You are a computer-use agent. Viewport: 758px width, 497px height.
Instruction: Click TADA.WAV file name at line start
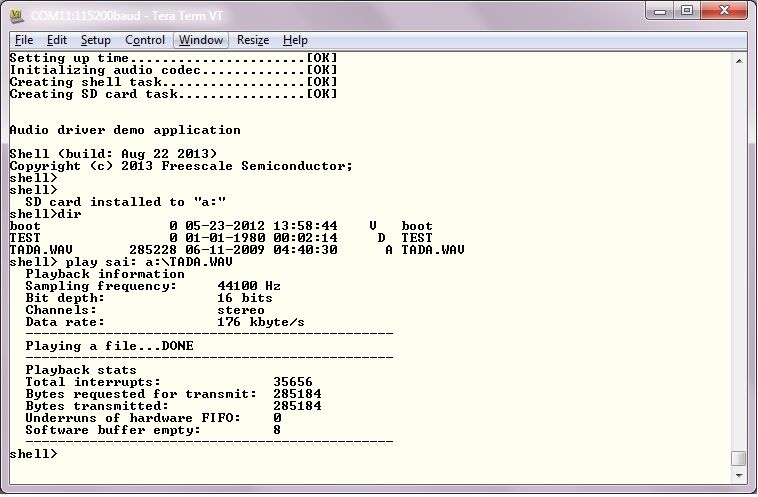click(41, 249)
